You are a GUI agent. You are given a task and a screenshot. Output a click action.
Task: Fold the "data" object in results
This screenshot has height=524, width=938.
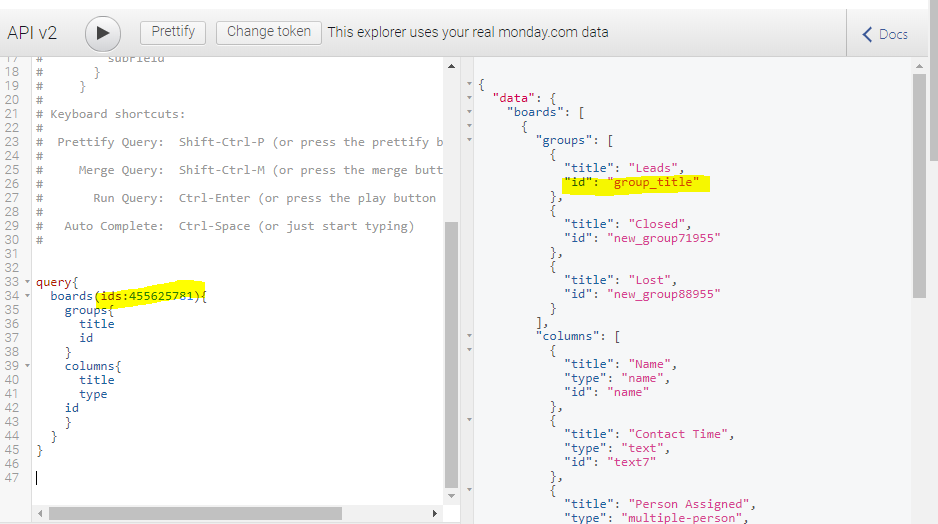tap(470, 98)
